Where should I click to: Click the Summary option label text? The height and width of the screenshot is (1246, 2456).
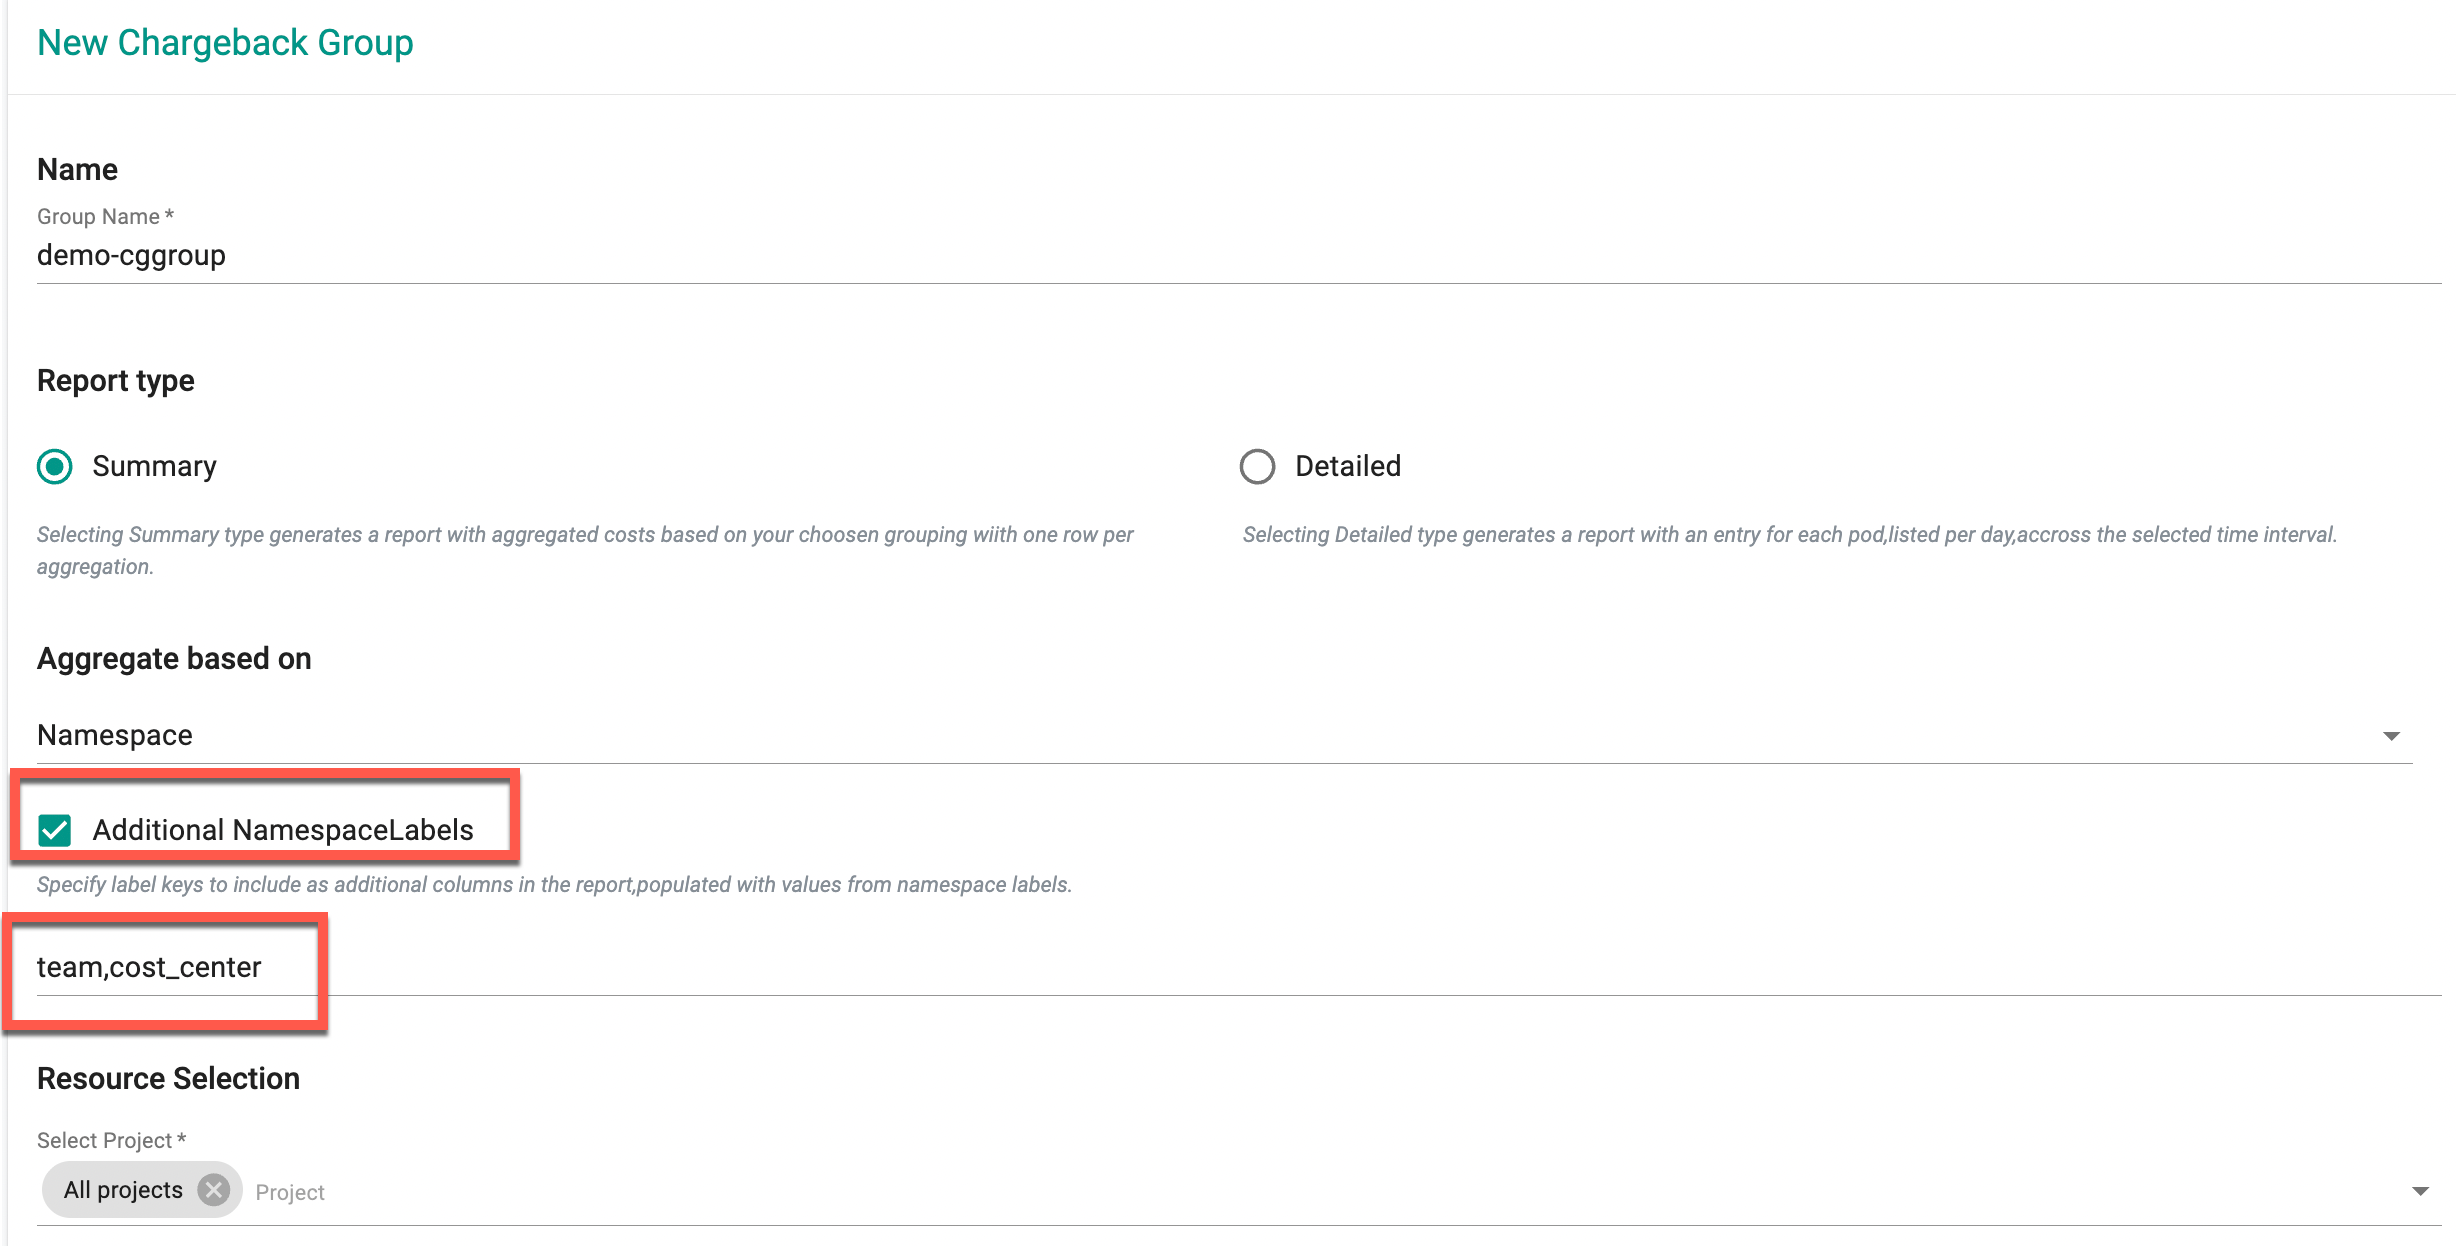[154, 467]
